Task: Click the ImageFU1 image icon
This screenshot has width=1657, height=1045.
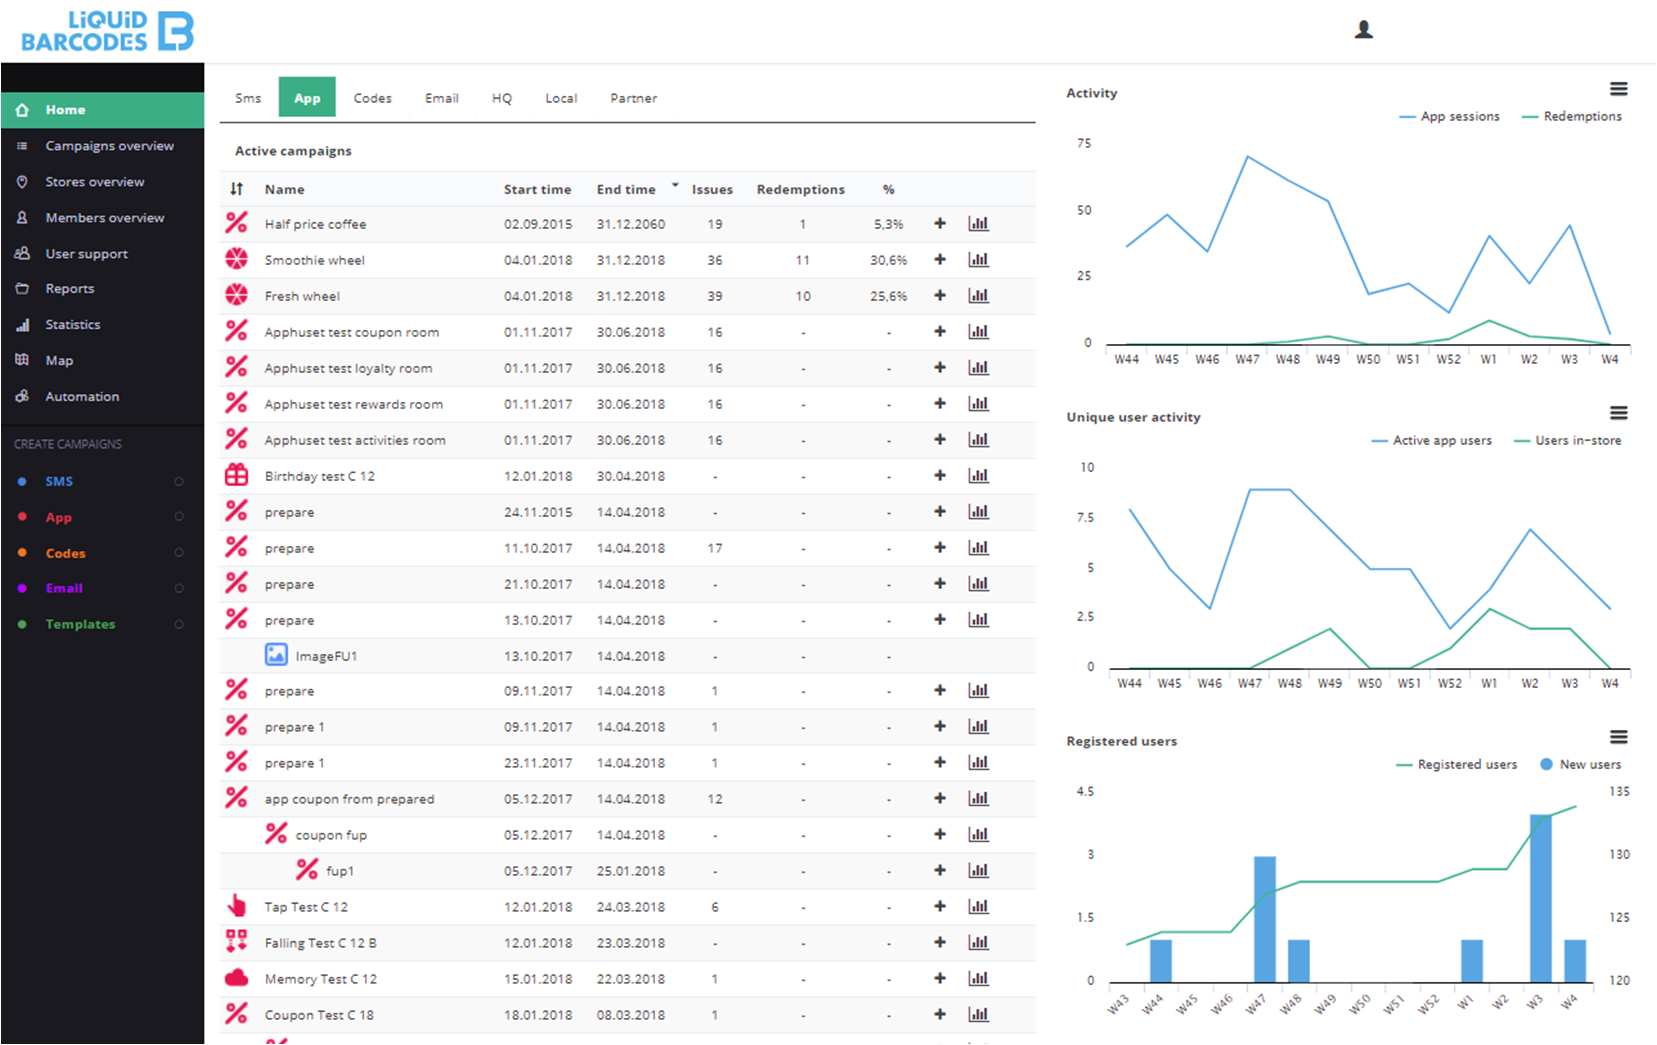Action: click(276, 655)
